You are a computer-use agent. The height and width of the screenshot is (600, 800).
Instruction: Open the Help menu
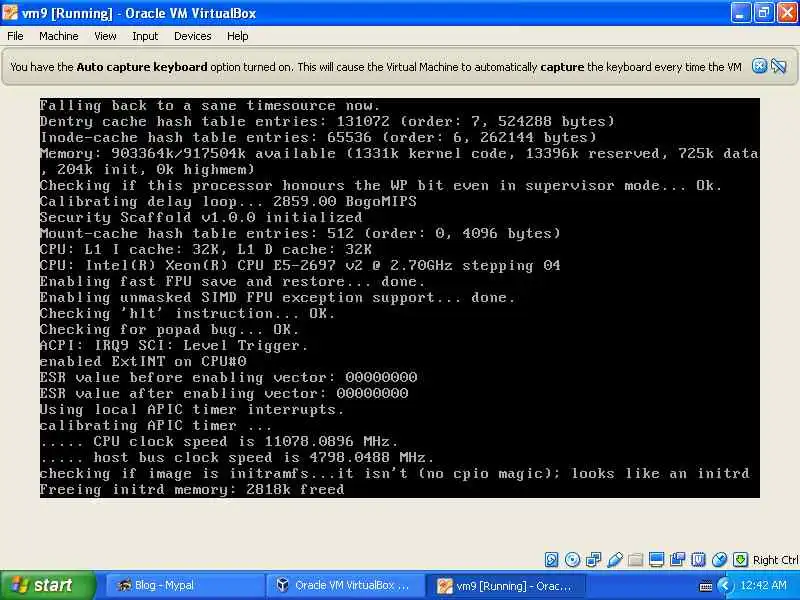pyautogui.click(x=237, y=36)
